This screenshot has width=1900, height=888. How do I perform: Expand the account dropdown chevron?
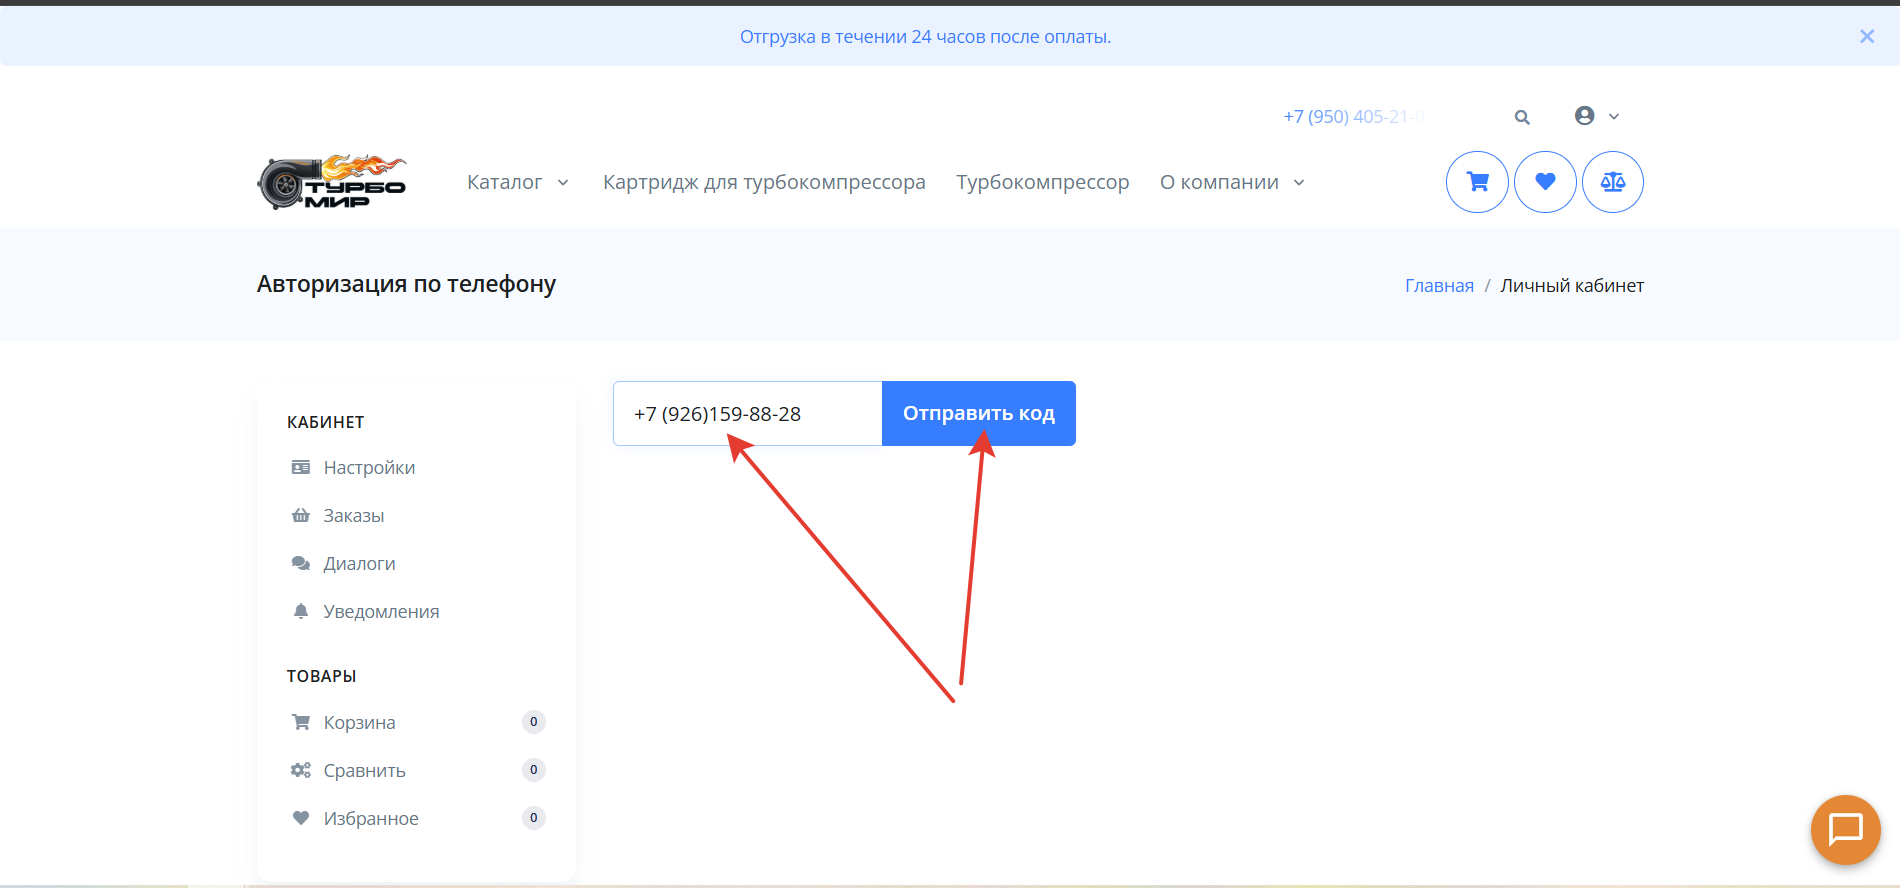pos(1613,117)
